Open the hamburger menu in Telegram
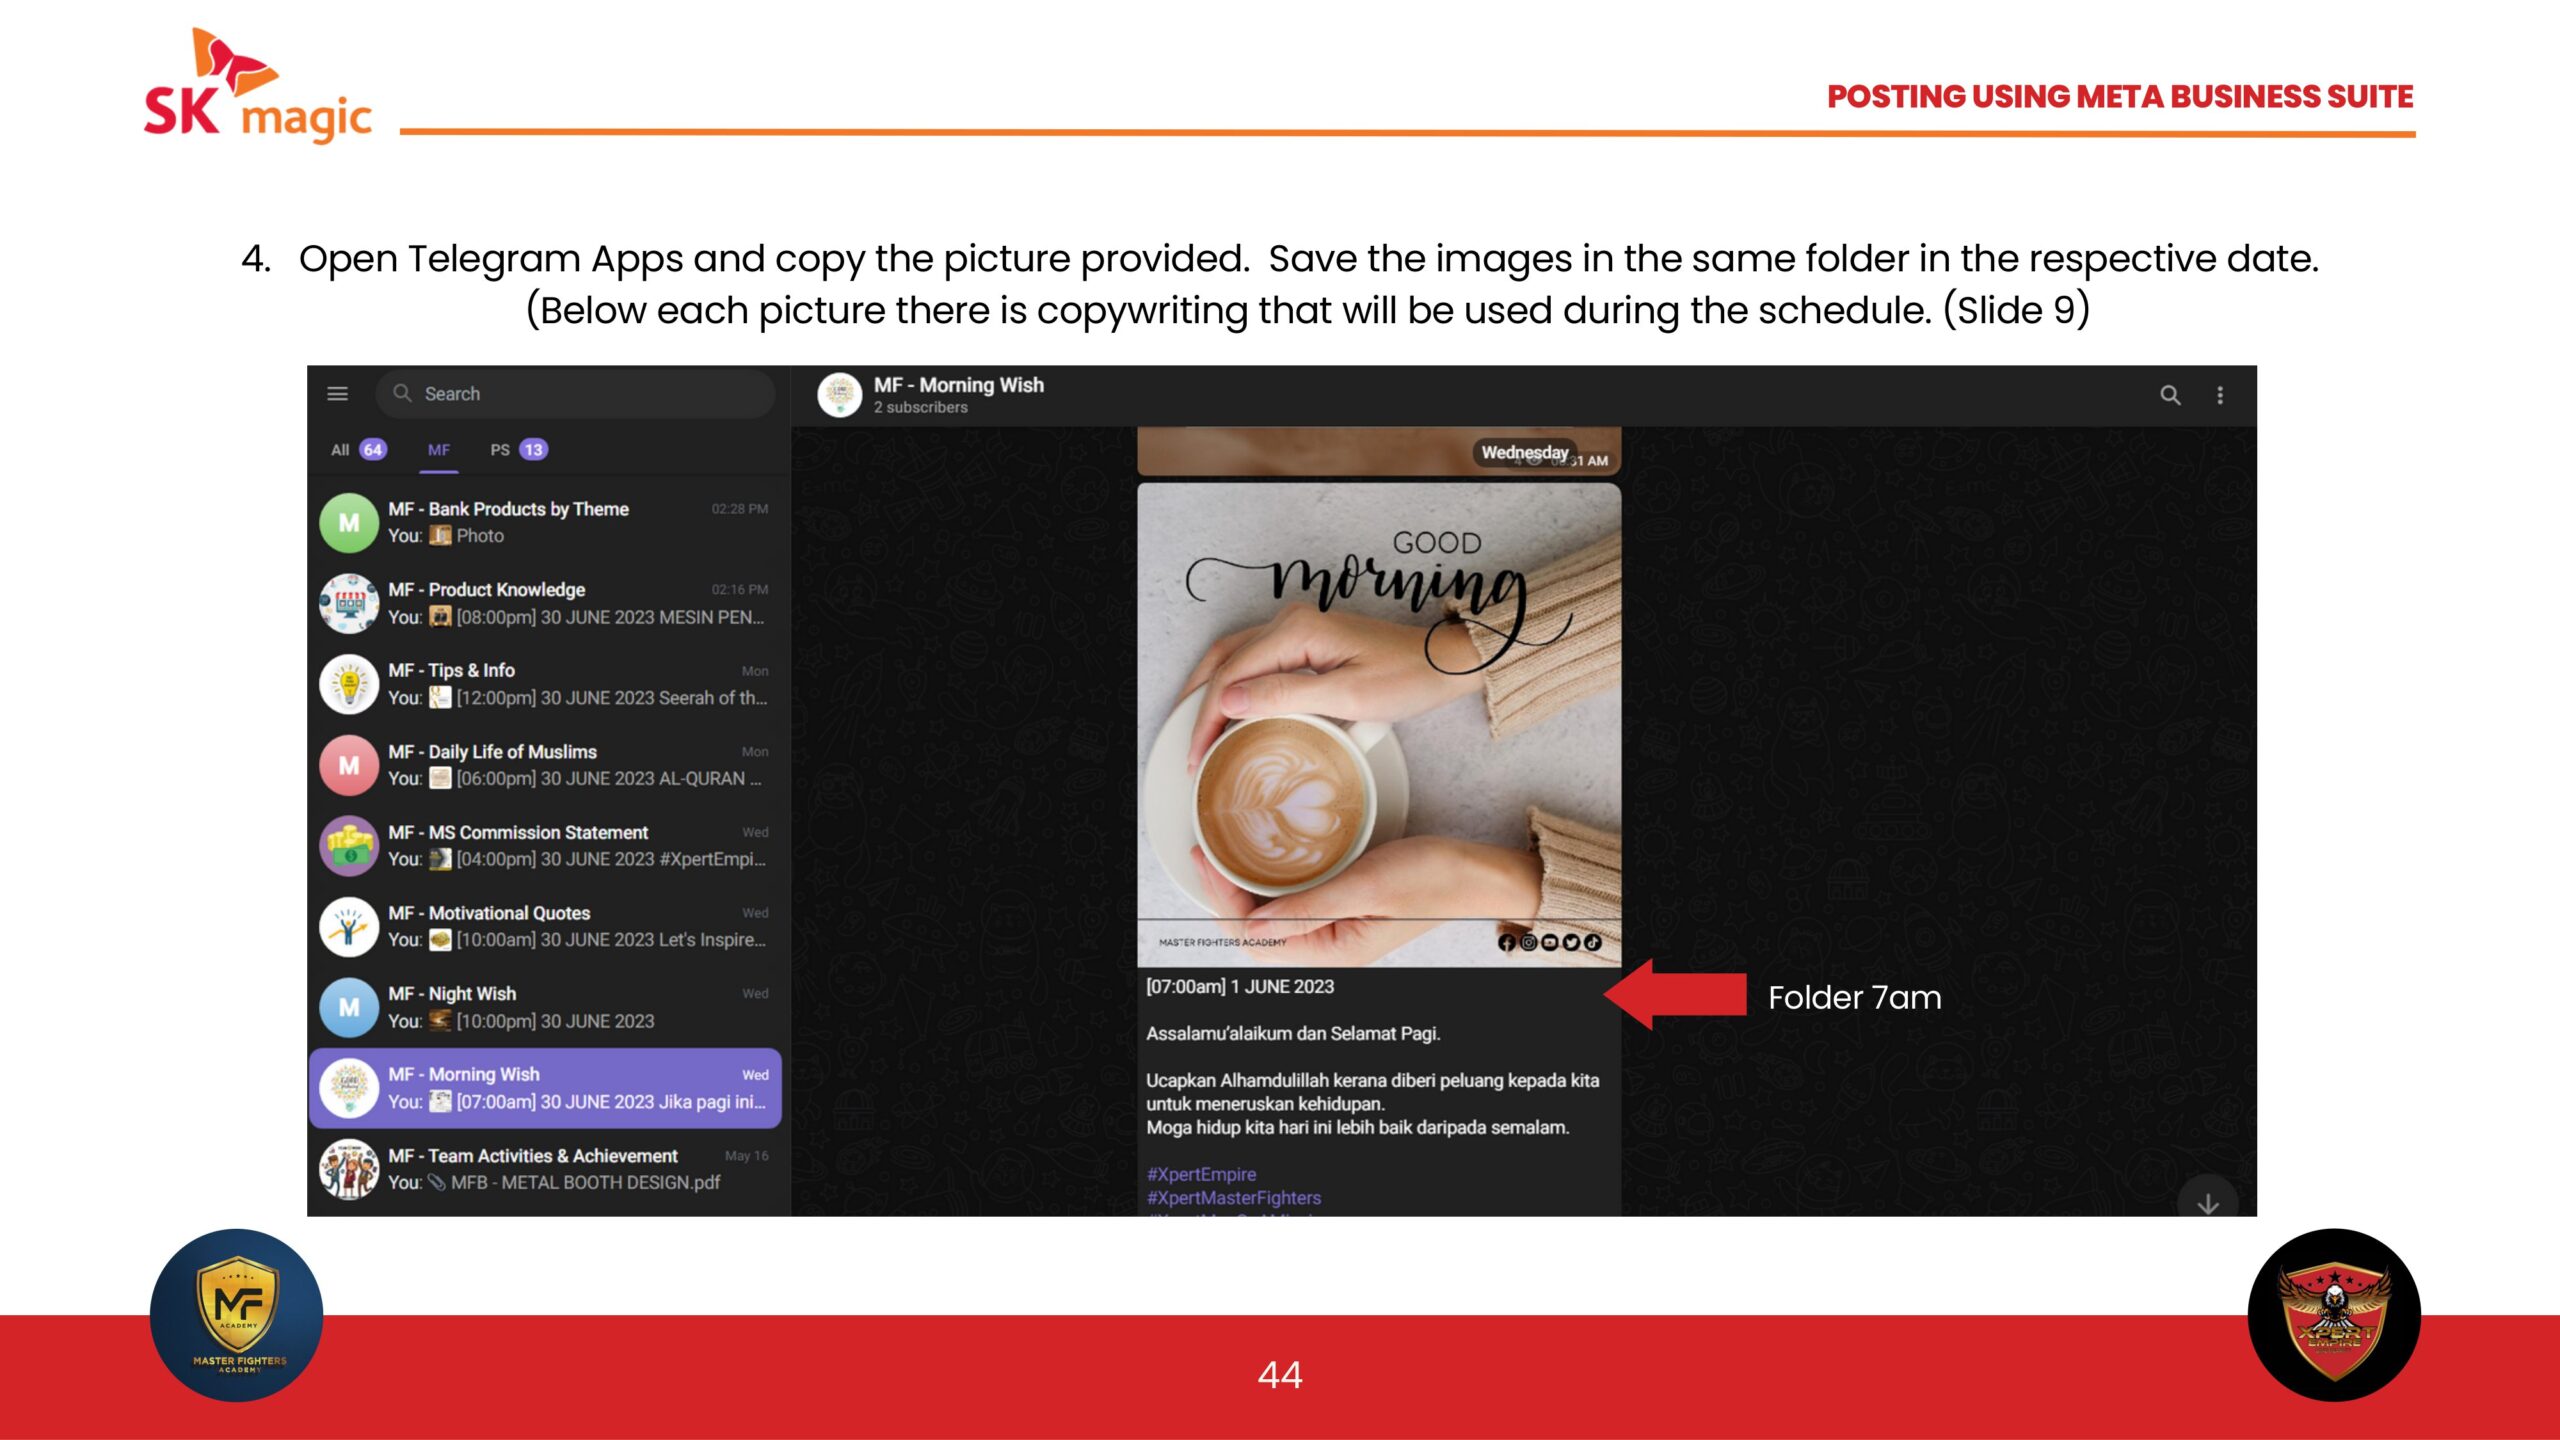Image resolution: width=2560 pixels, height=1440 pixels. click(x=338, y=394)
